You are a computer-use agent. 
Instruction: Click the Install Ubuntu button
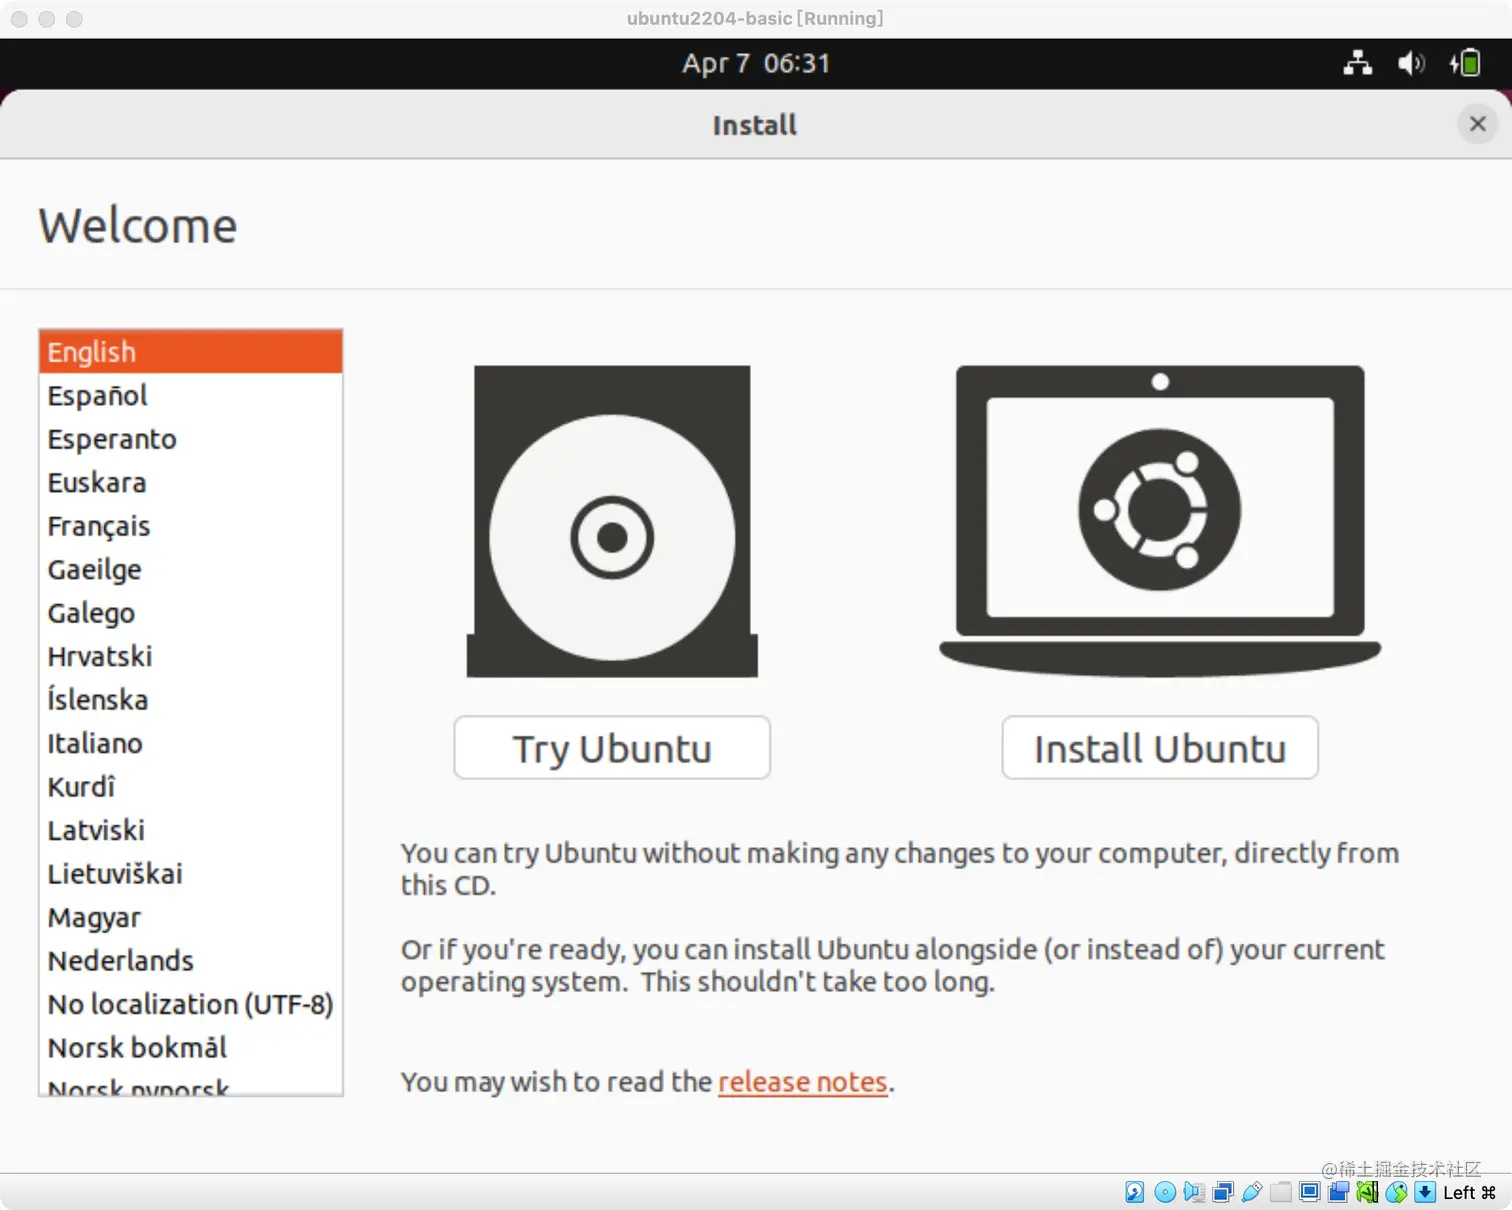1160,747
